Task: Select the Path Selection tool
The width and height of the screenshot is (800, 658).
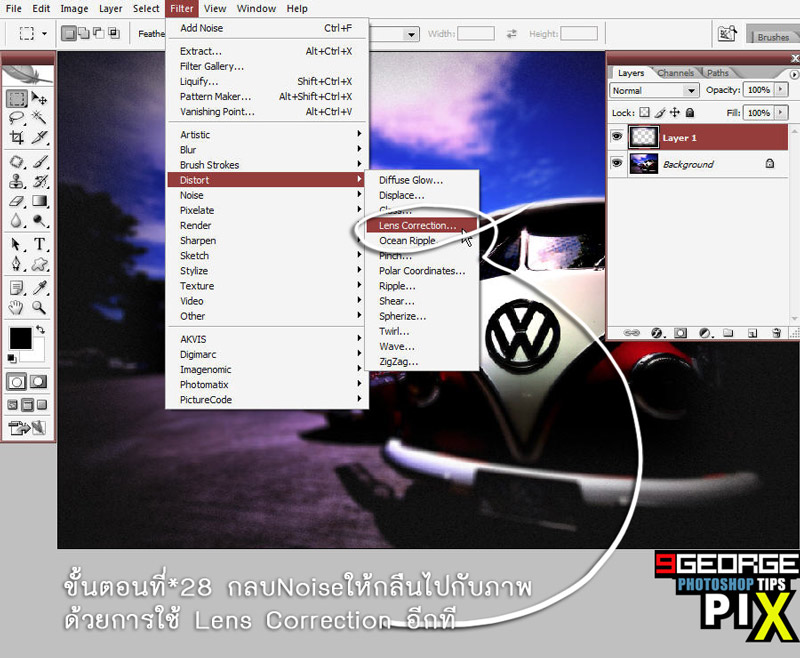Action: click(17, 245)
